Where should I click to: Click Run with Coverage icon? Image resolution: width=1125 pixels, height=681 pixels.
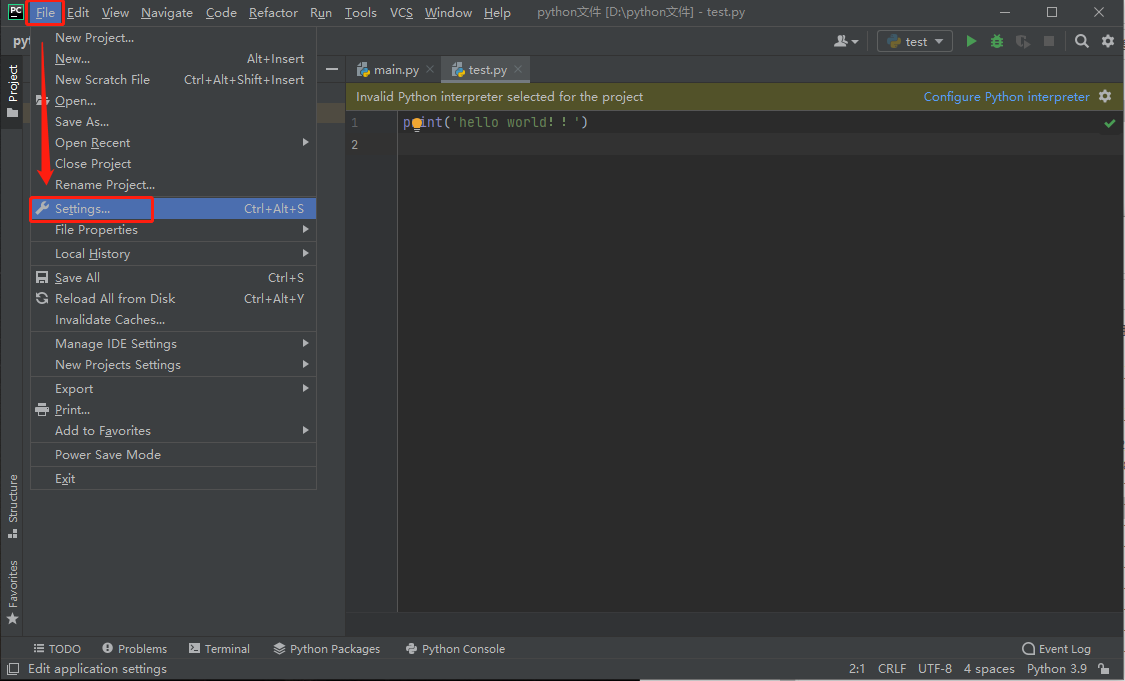point(1023,42)
